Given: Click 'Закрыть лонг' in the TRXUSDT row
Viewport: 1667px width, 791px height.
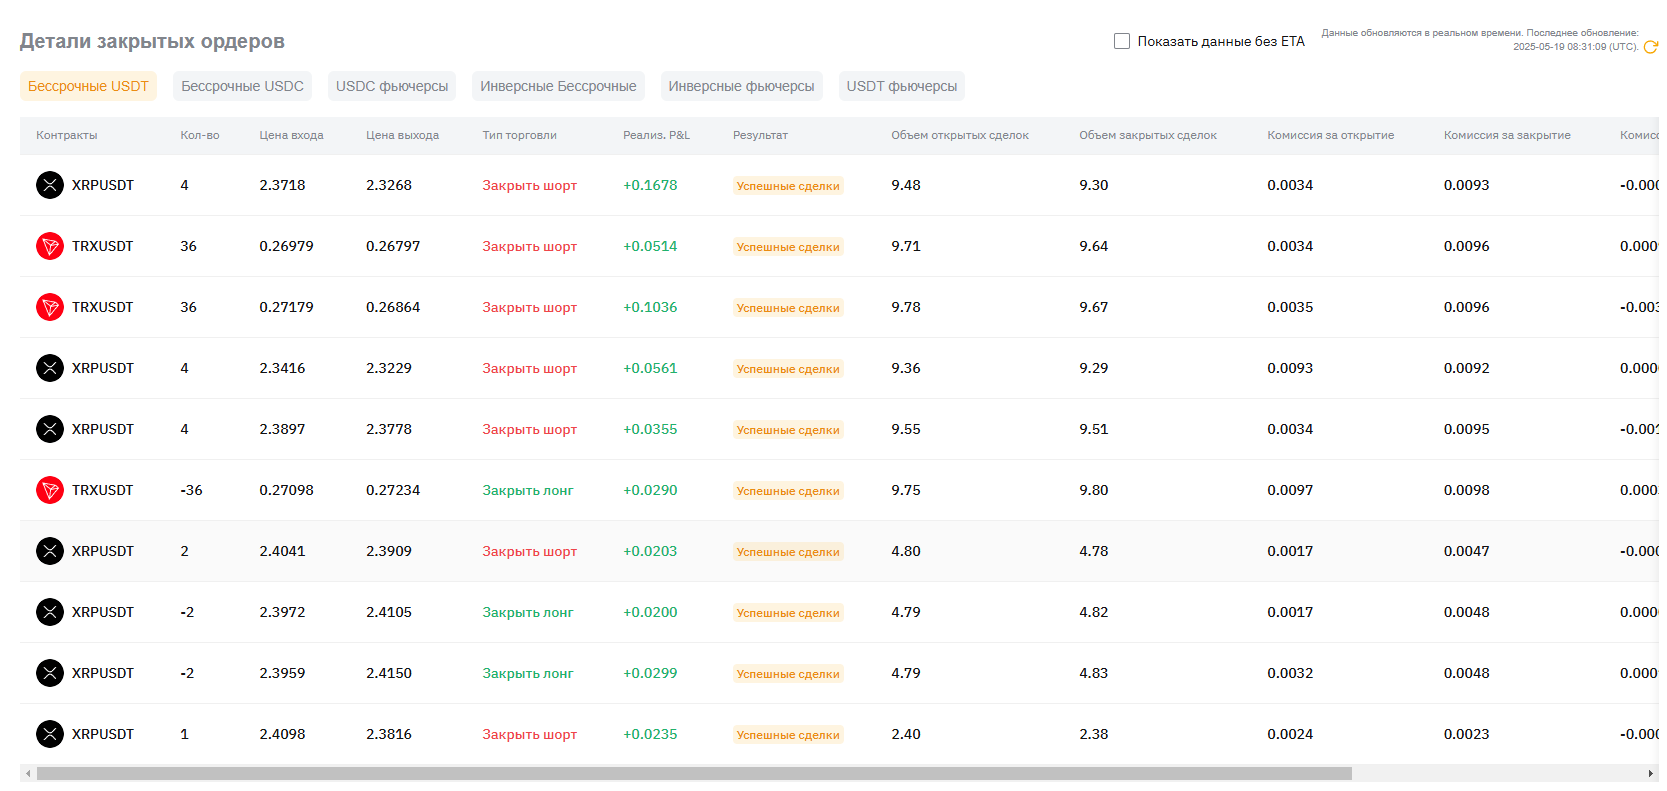Looking at the screenshot, I should (x=528, y=490).
